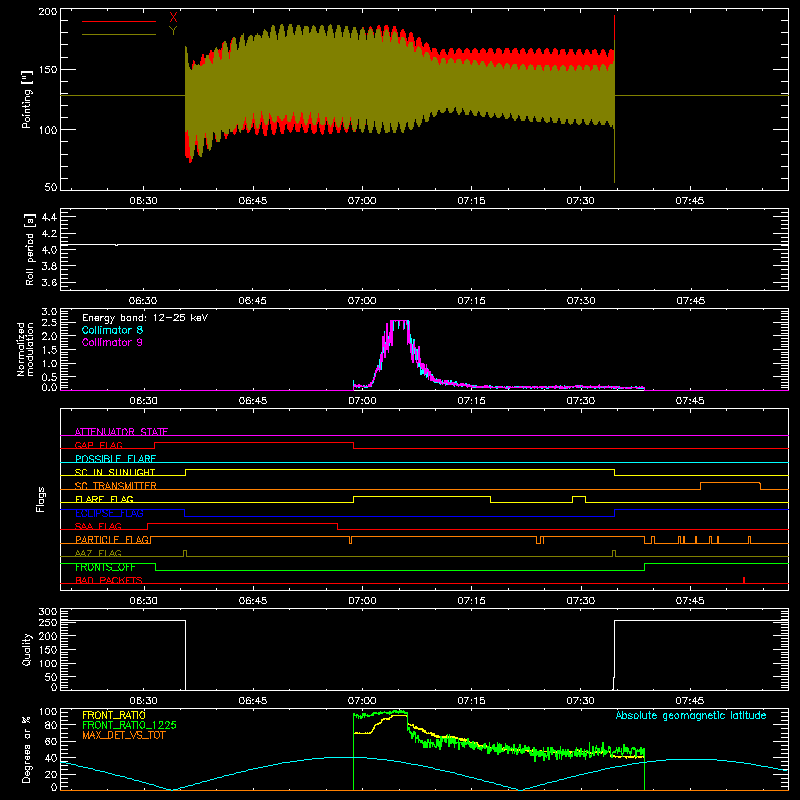Click the 'POSSIBLE_FLARE' flag label

point(115,459)
